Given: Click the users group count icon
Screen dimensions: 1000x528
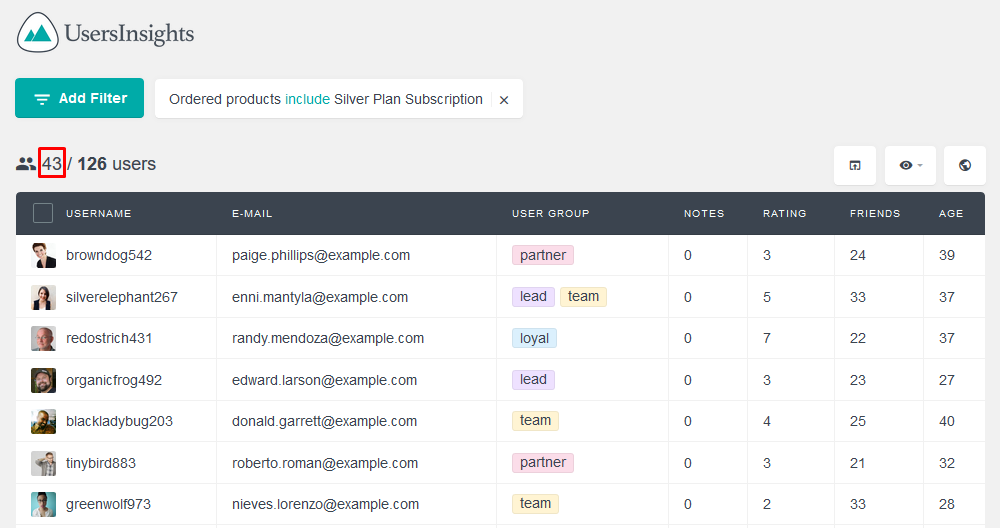Looking at the screenshot, I should pyautogui.click(x=26, y=164).
